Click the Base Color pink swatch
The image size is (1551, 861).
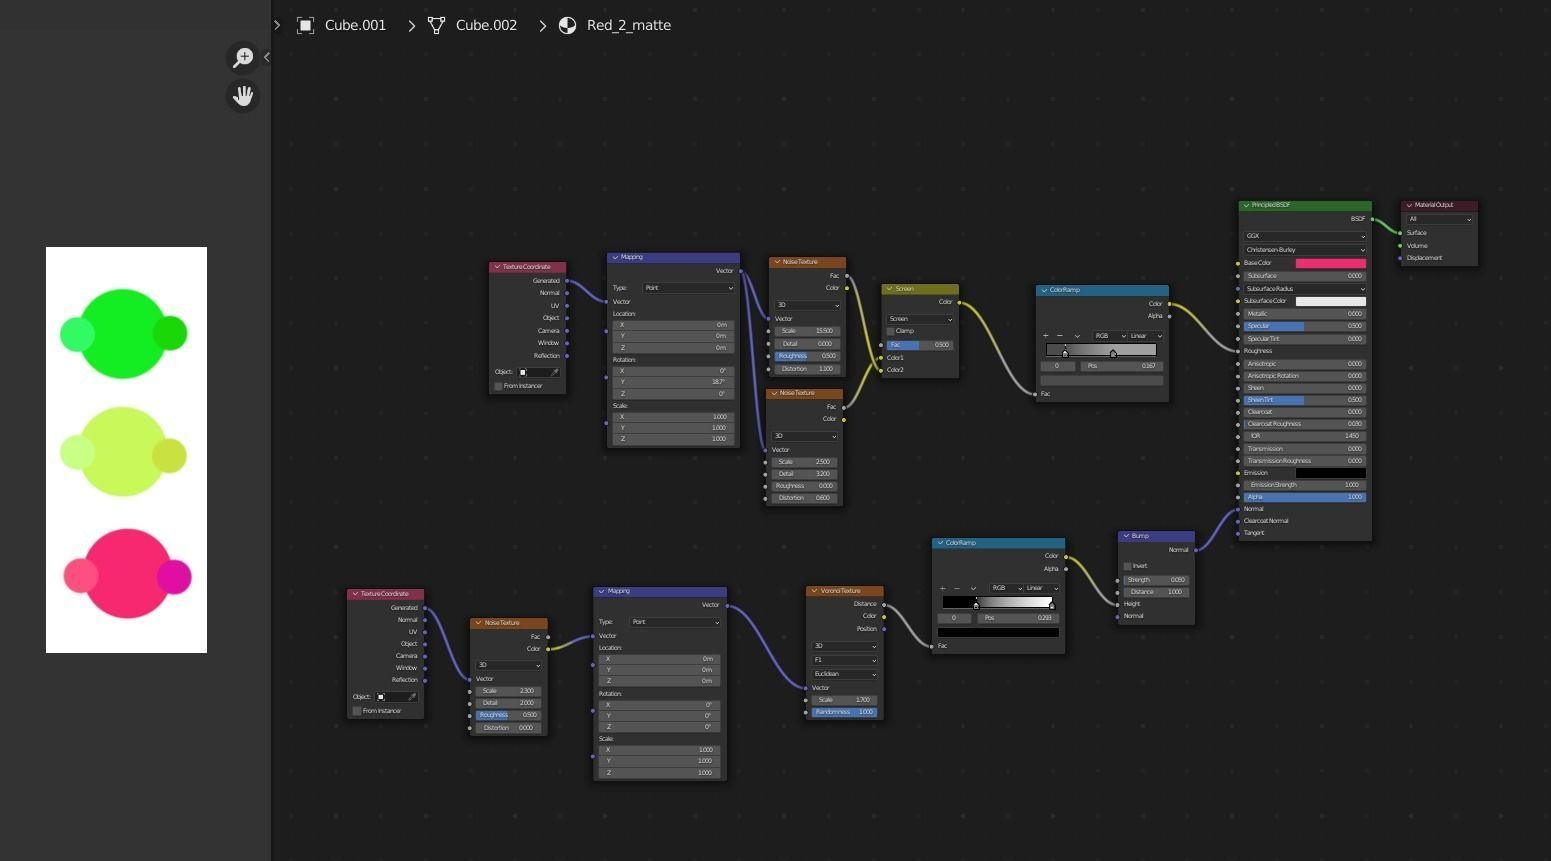(x=1331, y=263)
